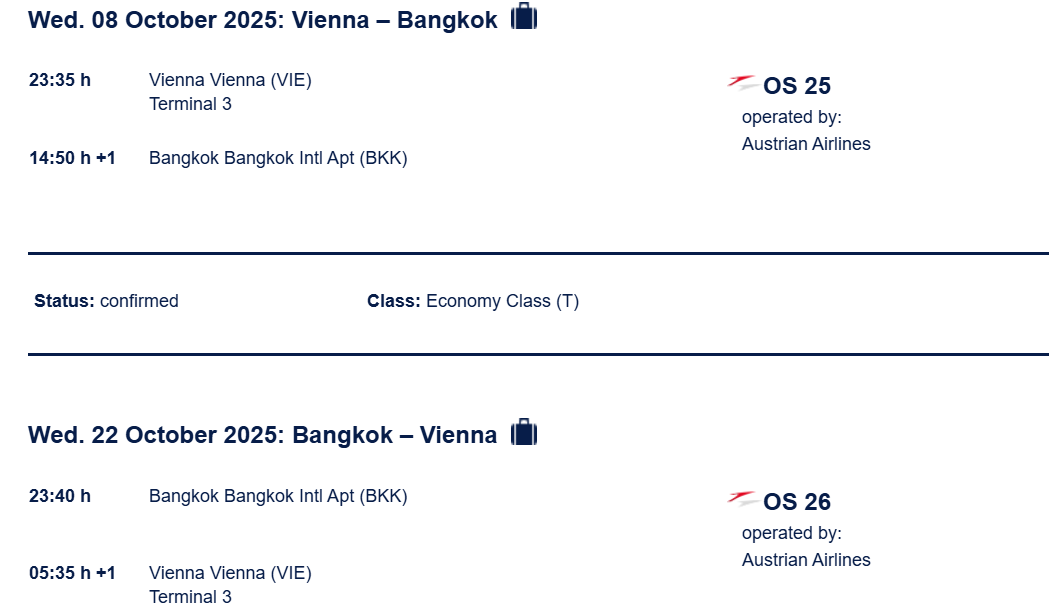Click the 22 October Bangkok – Vienna heading
This screenshot has height=615, width=1049.
click(x=262, y=435)
